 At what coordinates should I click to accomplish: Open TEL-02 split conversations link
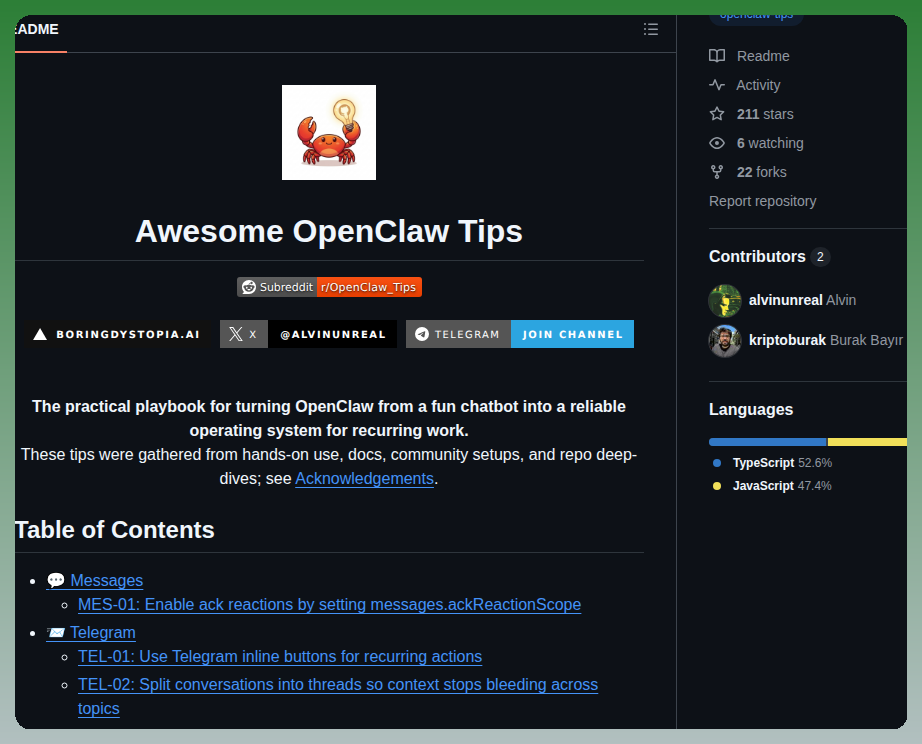click(x=338, y=696)
